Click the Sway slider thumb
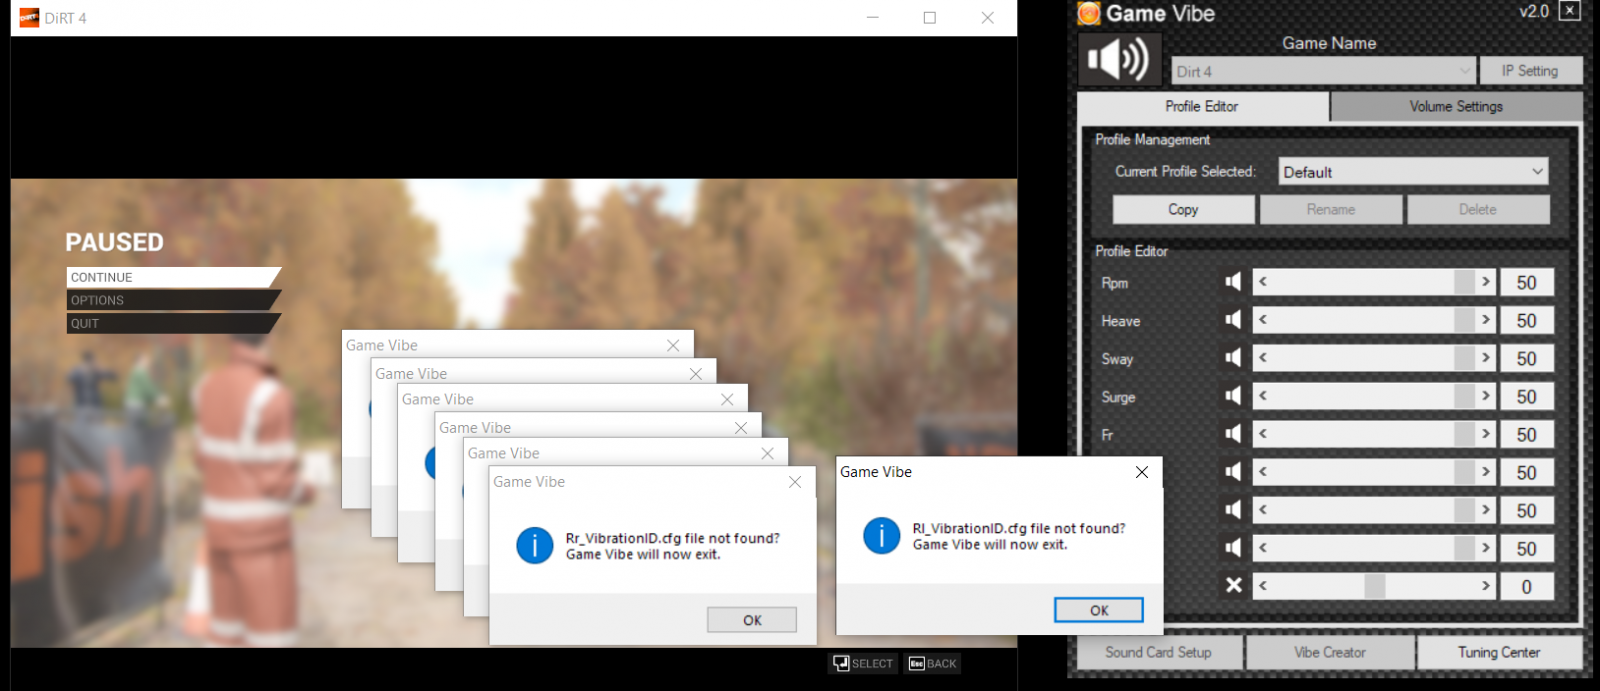 (x=1464, y=358)
